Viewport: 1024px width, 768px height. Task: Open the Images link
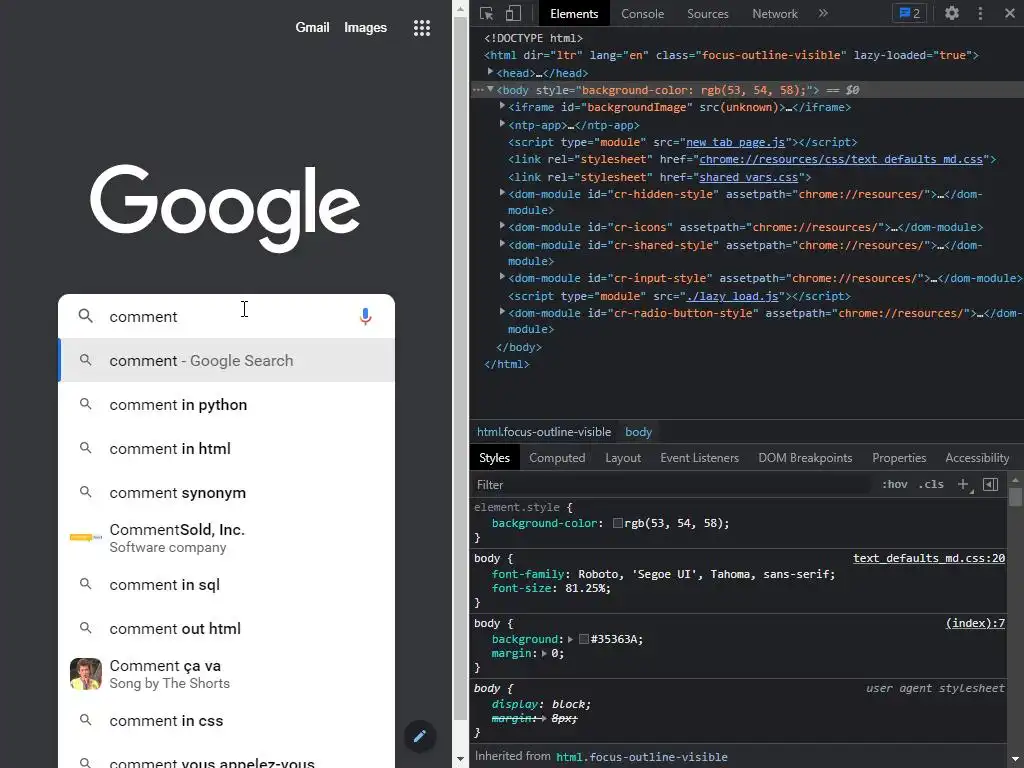(366, 27)
